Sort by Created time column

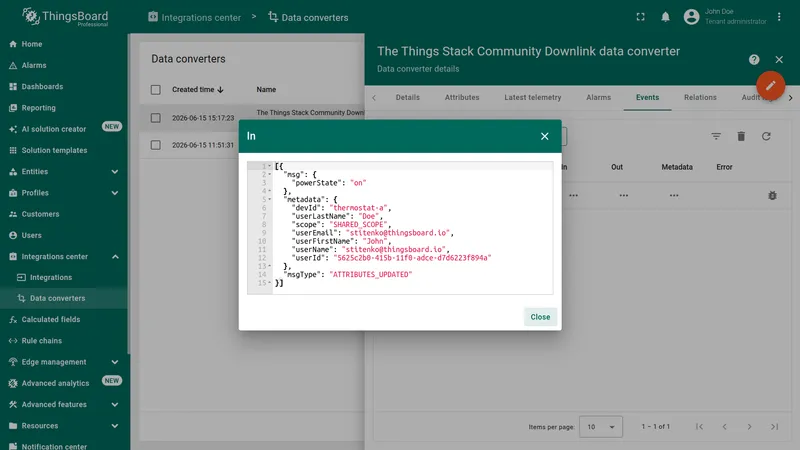pos(198,89)
